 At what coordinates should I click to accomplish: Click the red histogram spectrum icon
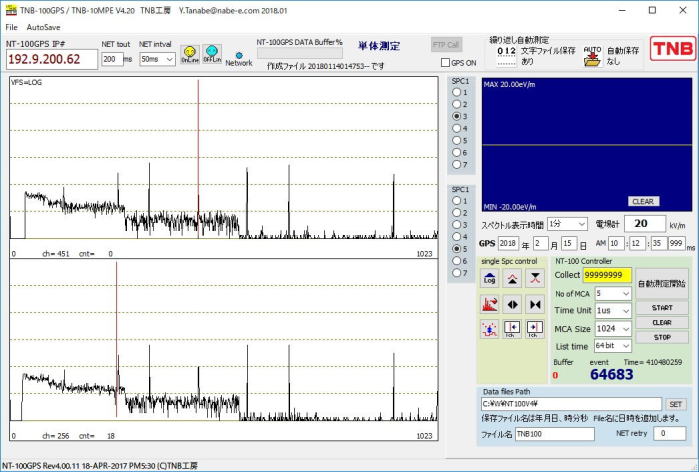pos(489,304)
